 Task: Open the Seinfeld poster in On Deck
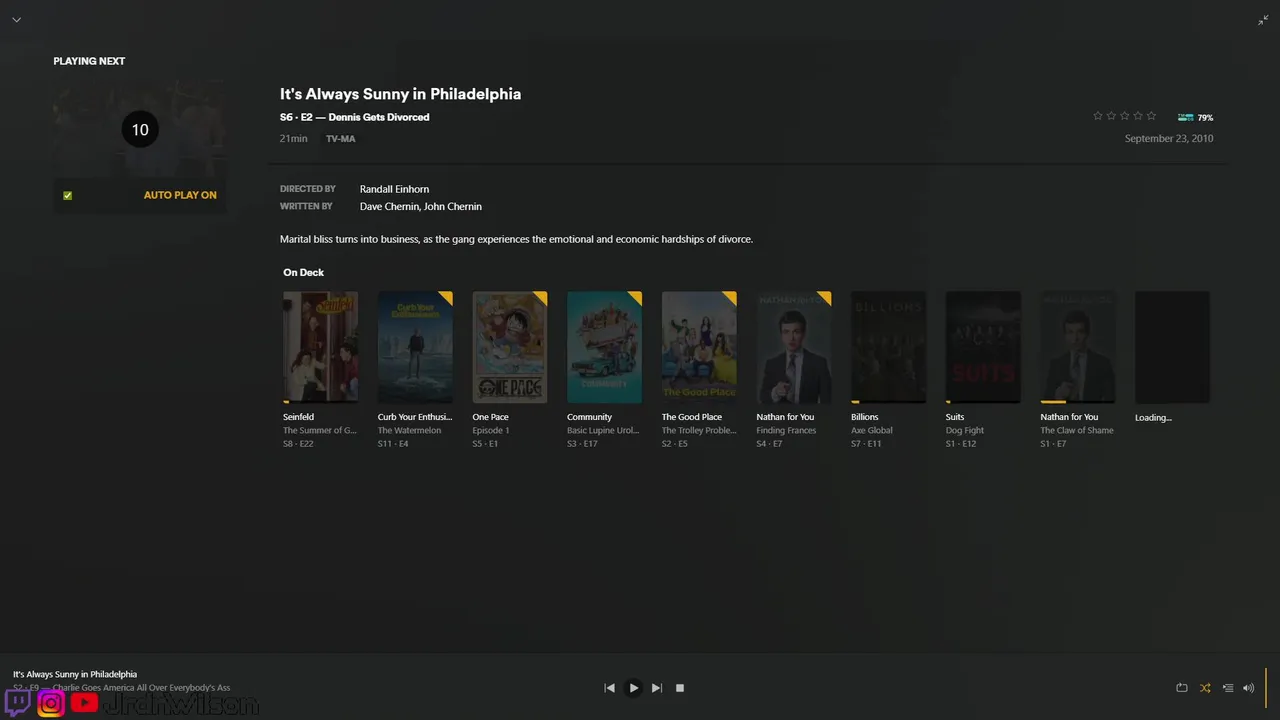click(x=320, y=347)
